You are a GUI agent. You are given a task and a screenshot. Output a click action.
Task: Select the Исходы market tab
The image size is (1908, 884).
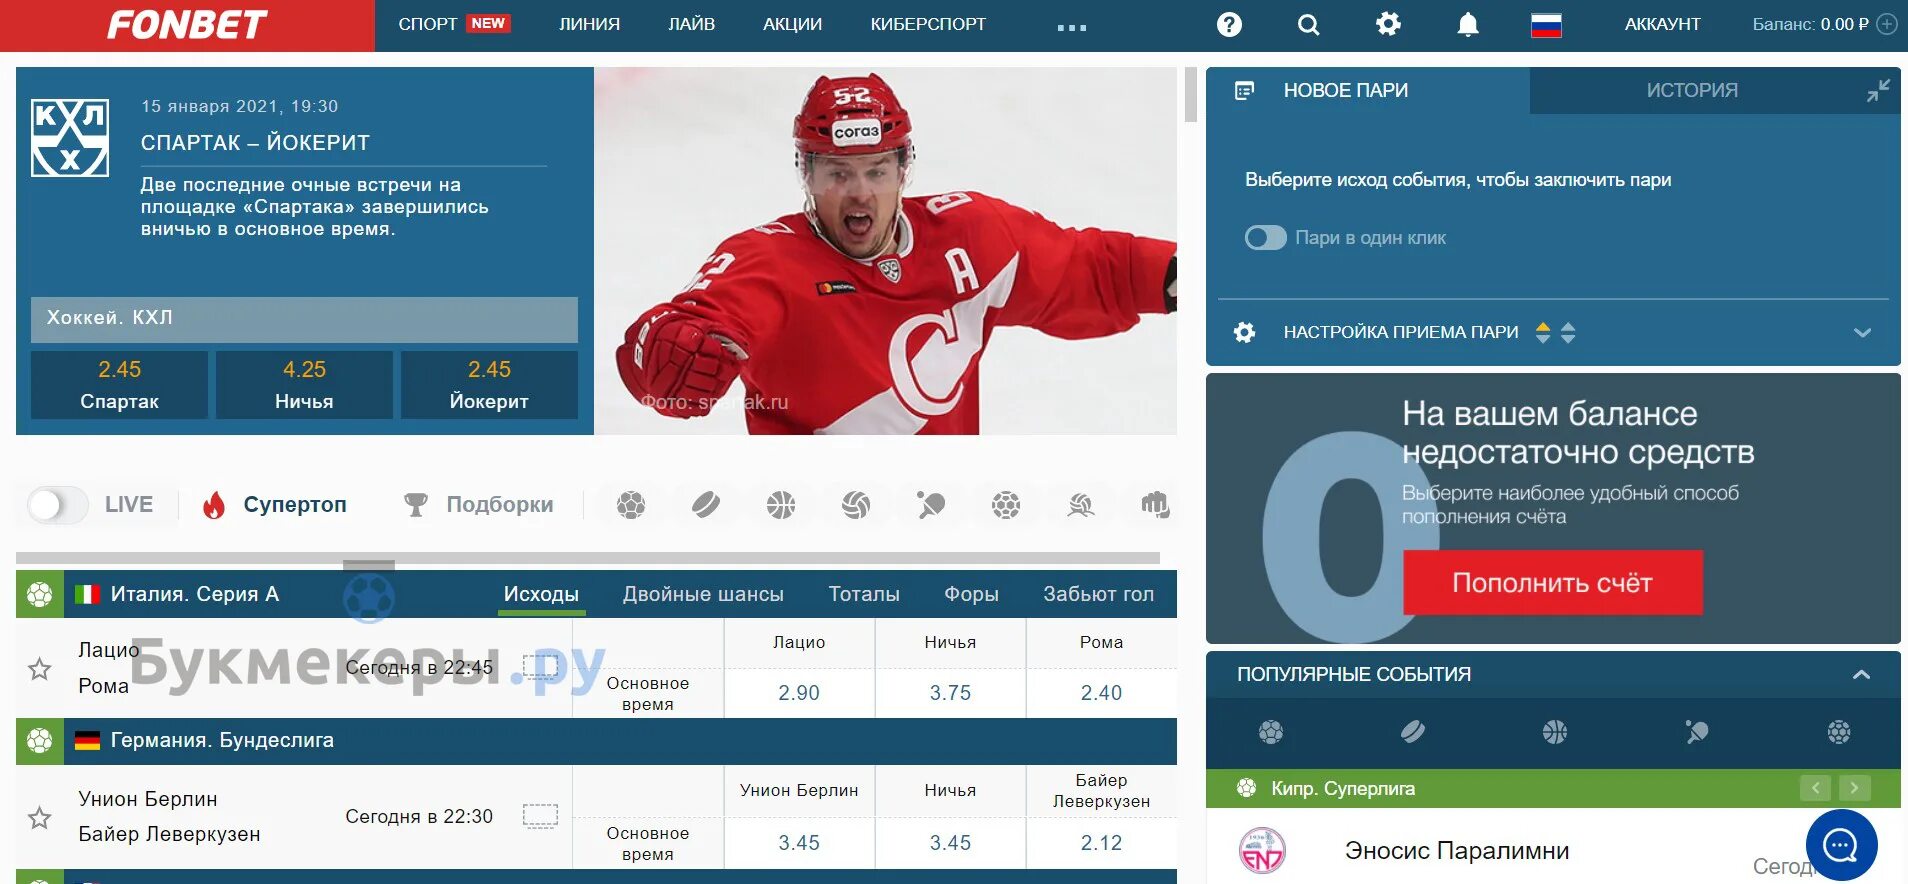coord(541,594)
